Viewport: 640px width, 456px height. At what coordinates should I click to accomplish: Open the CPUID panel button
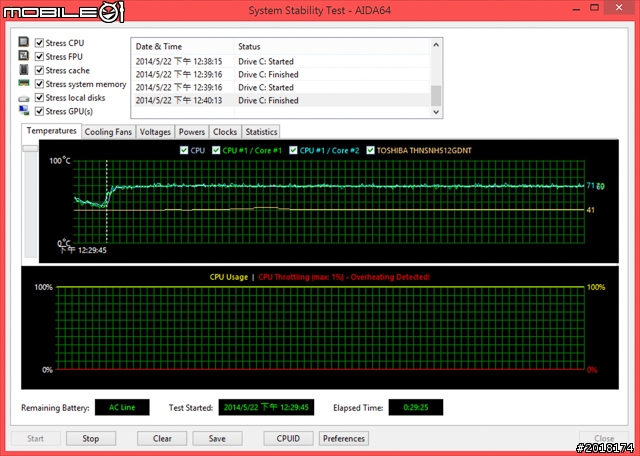pos(288,438)
